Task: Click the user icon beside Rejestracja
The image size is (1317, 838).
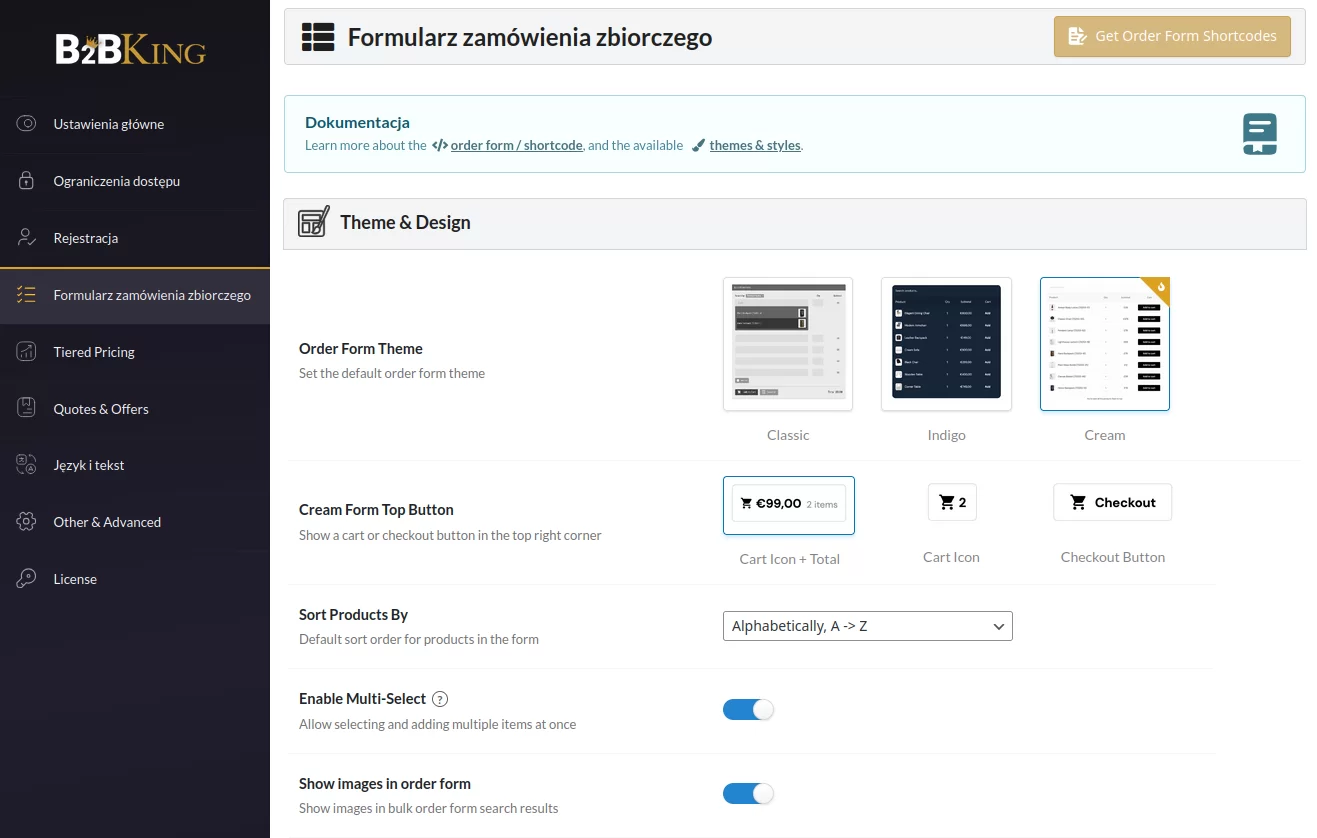Action: 27,238
